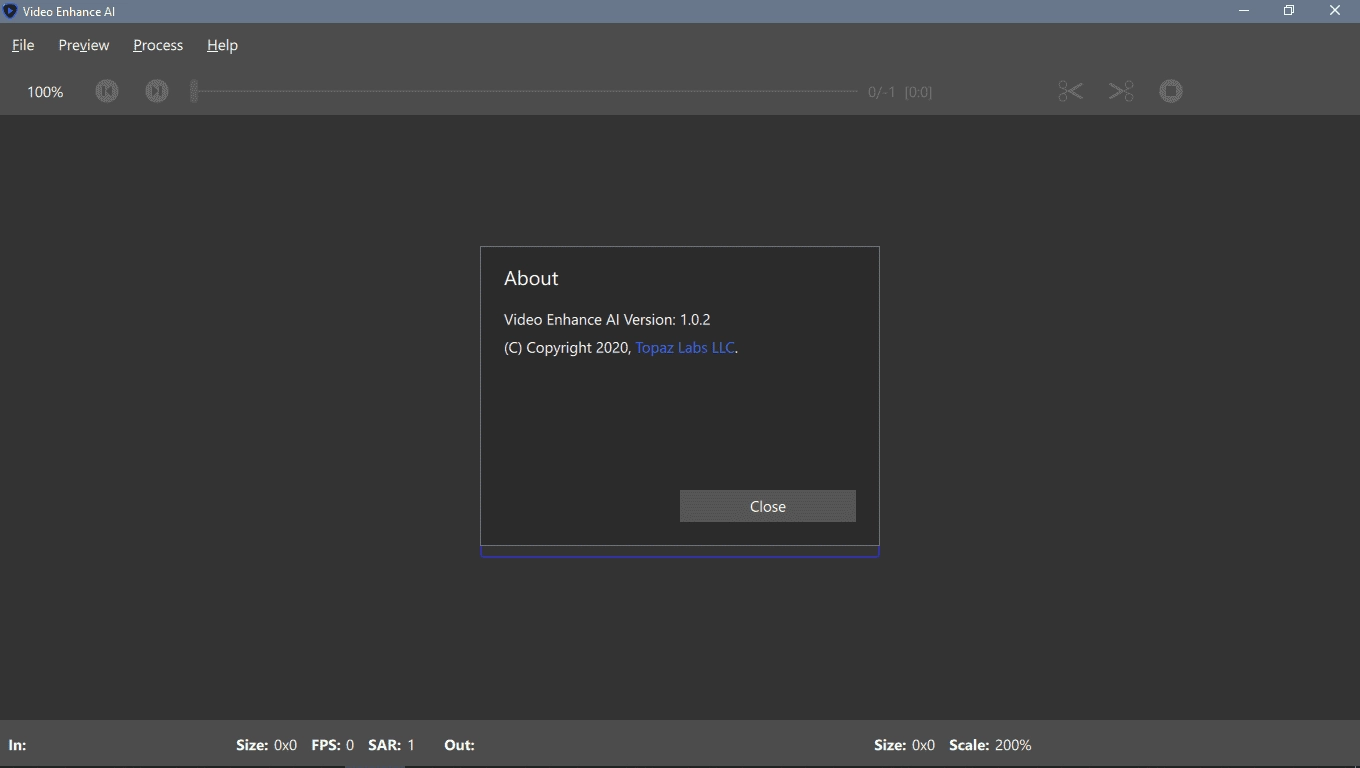Click the Out: status label
This screenshot has height=768, width=1360.
pos(459,745)
